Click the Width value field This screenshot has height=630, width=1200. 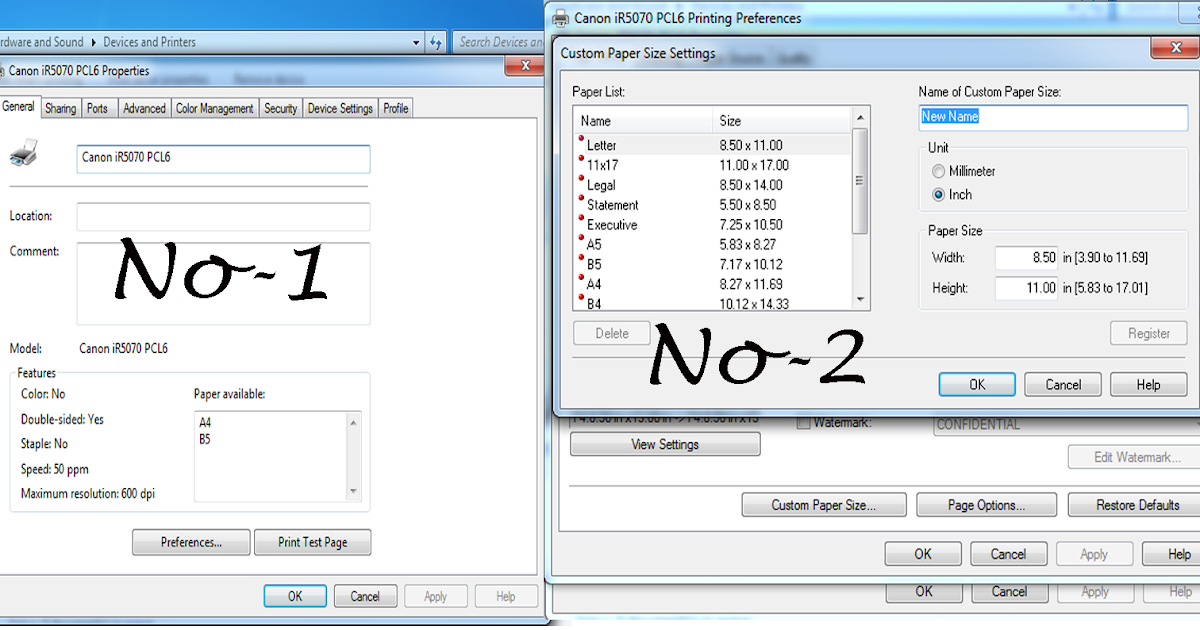1027,258
